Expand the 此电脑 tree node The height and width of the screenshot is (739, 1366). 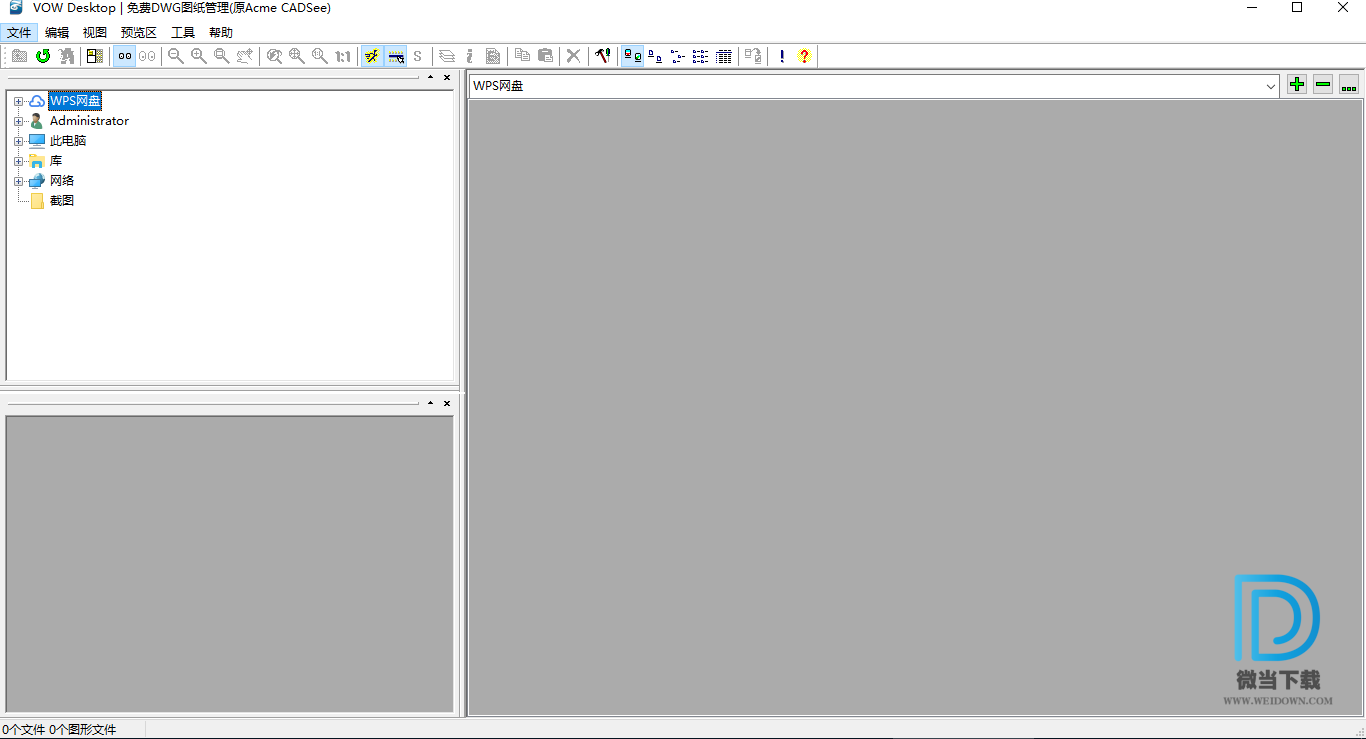tap(18, 141)
